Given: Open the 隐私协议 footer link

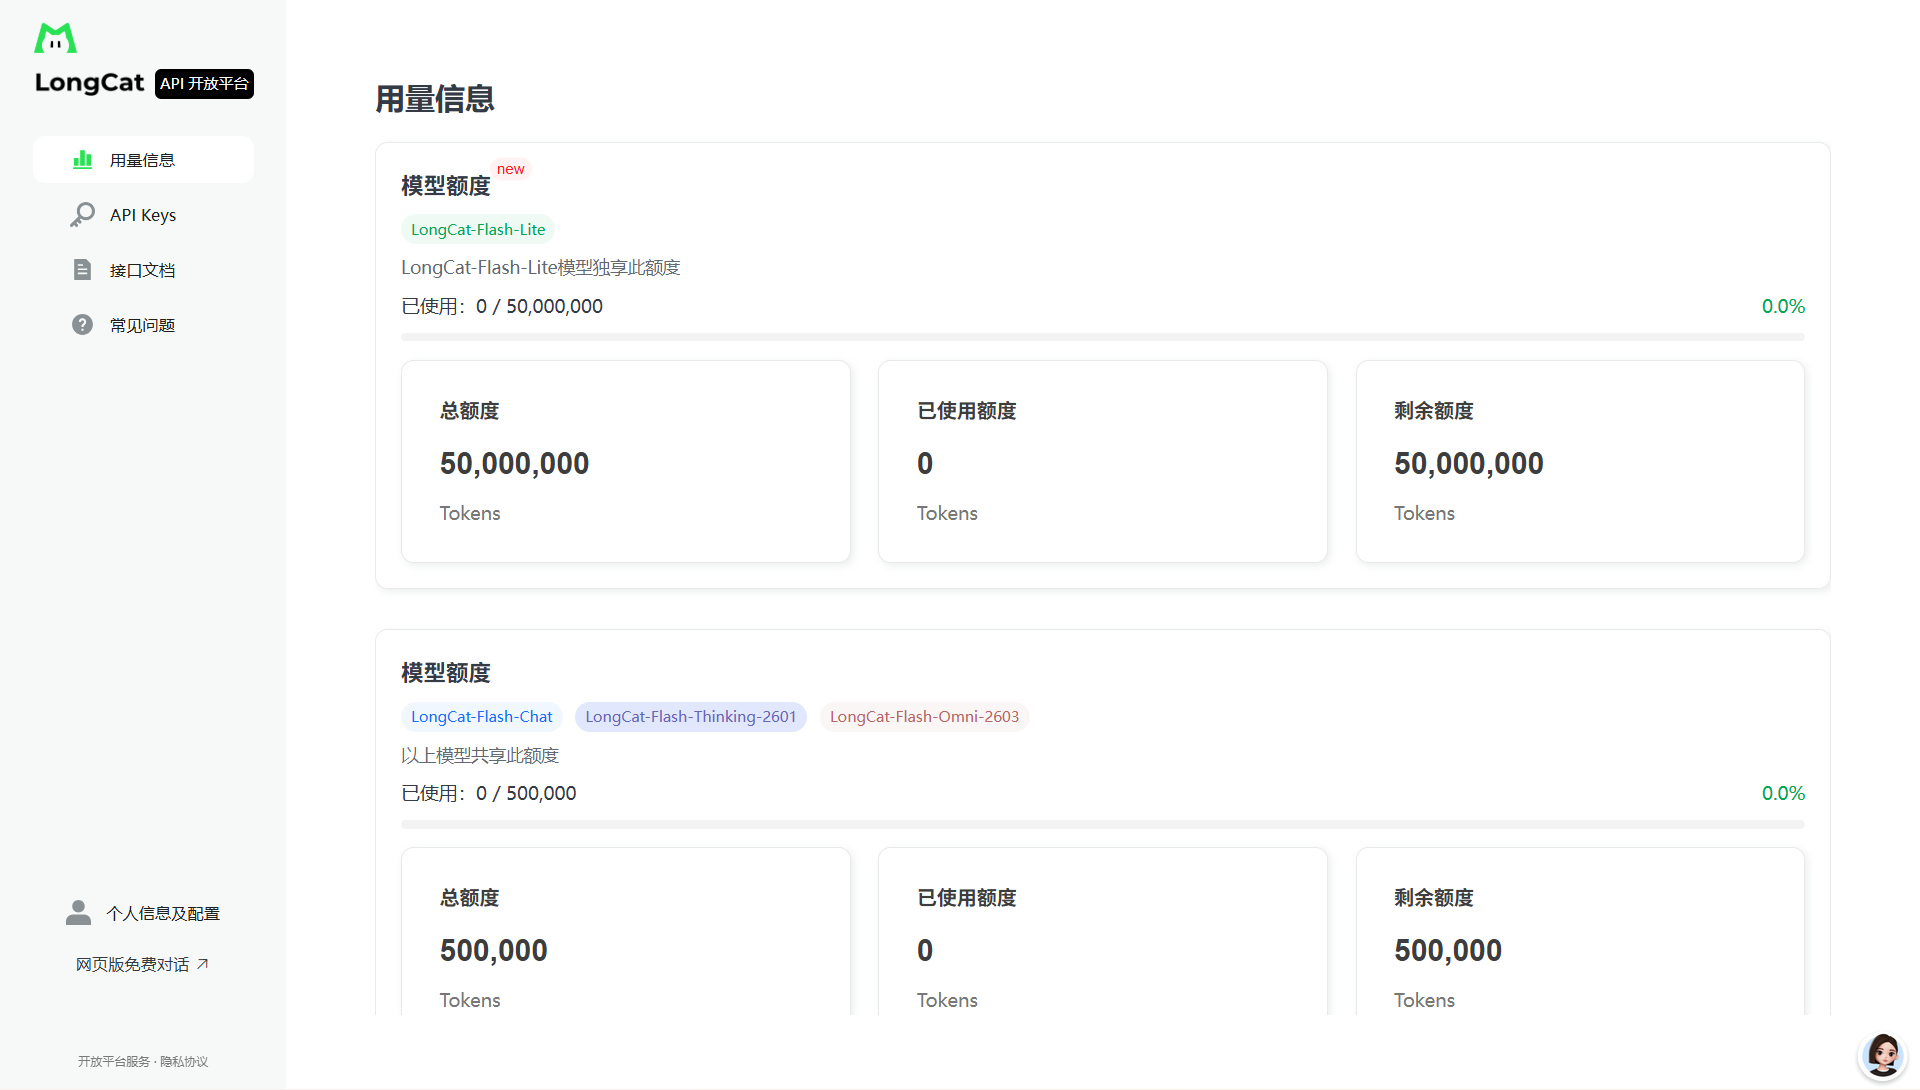Looking at the screenshot, I should 184,1062.
